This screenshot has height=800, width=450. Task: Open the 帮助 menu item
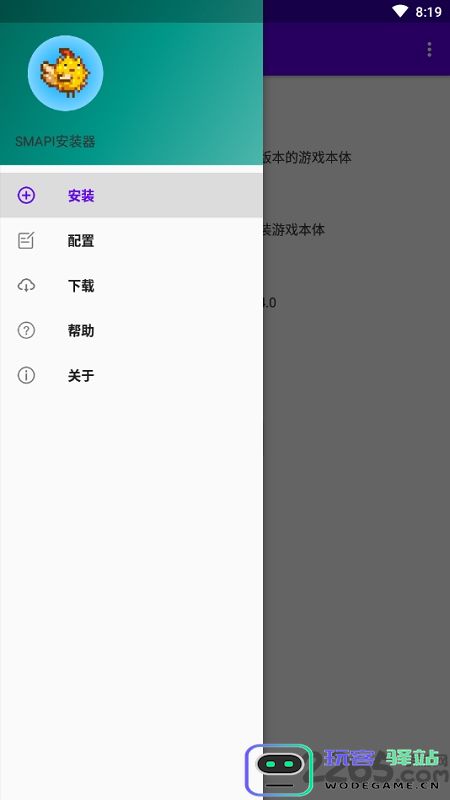coord(131,331)
